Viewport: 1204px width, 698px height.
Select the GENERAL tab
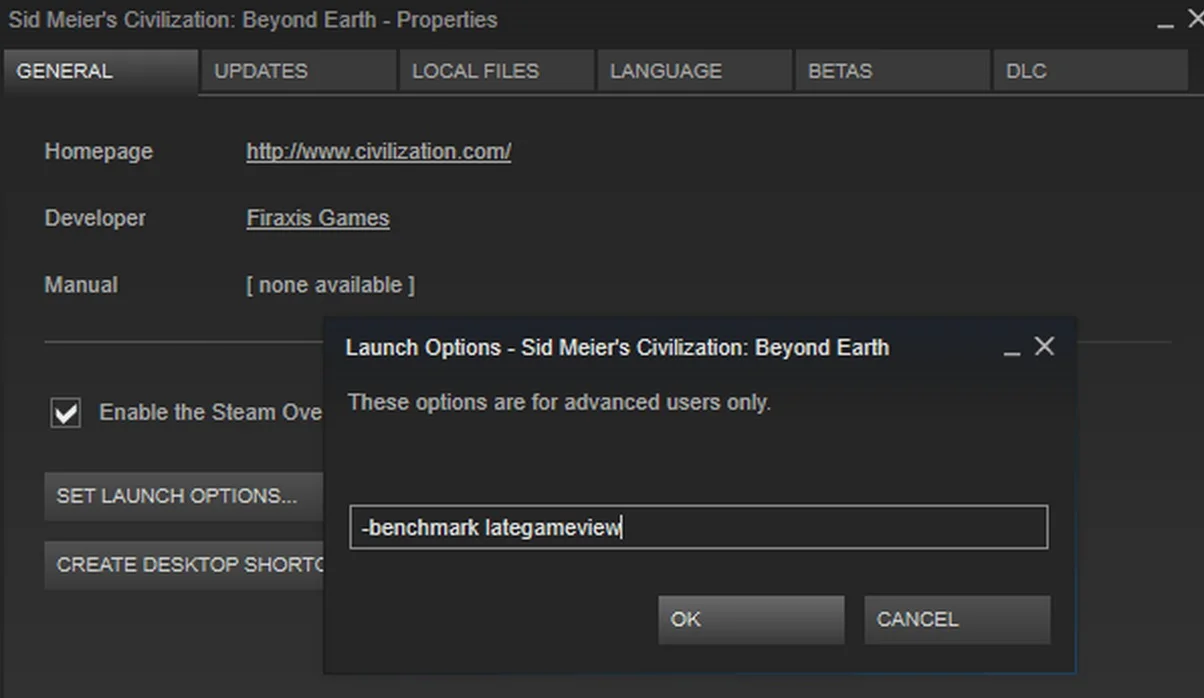100,71
